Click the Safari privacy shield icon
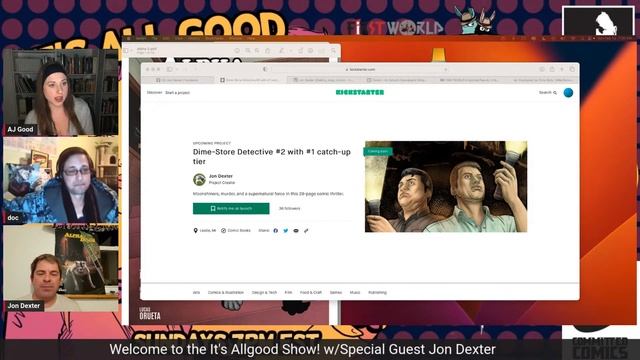 (x=265, y=69)
